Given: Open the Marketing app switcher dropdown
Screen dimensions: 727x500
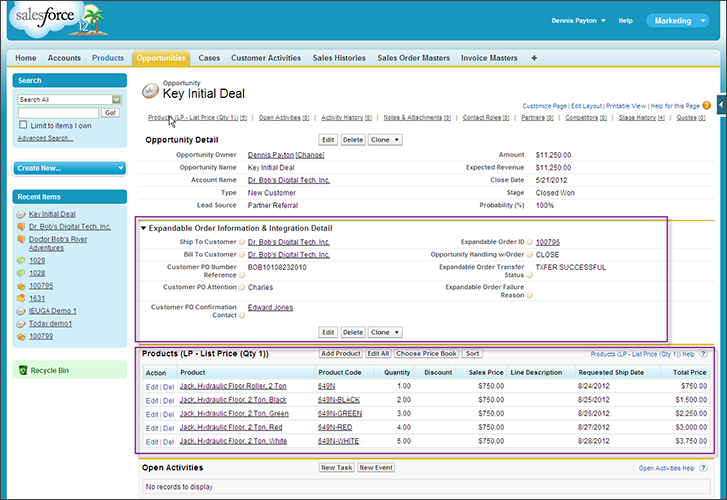Looking at the screenshot, I should coord(677,20).
